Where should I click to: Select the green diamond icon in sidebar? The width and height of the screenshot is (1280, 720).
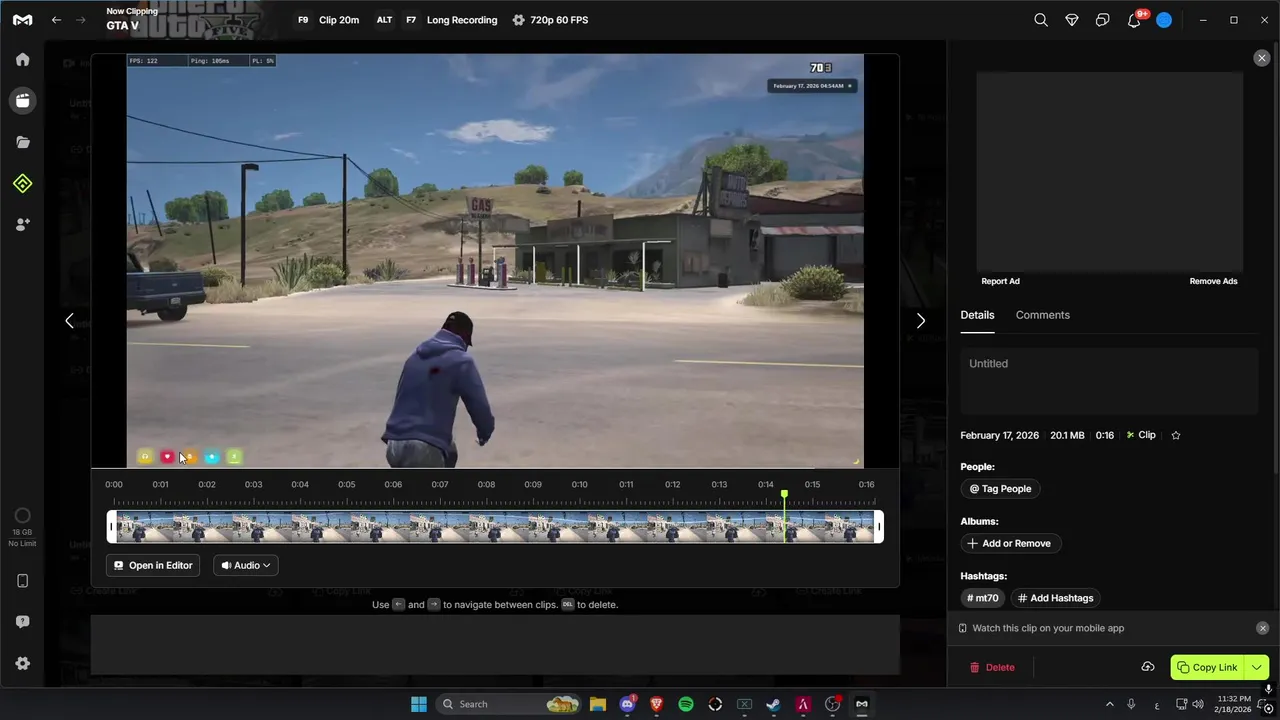tap(22, 183)
